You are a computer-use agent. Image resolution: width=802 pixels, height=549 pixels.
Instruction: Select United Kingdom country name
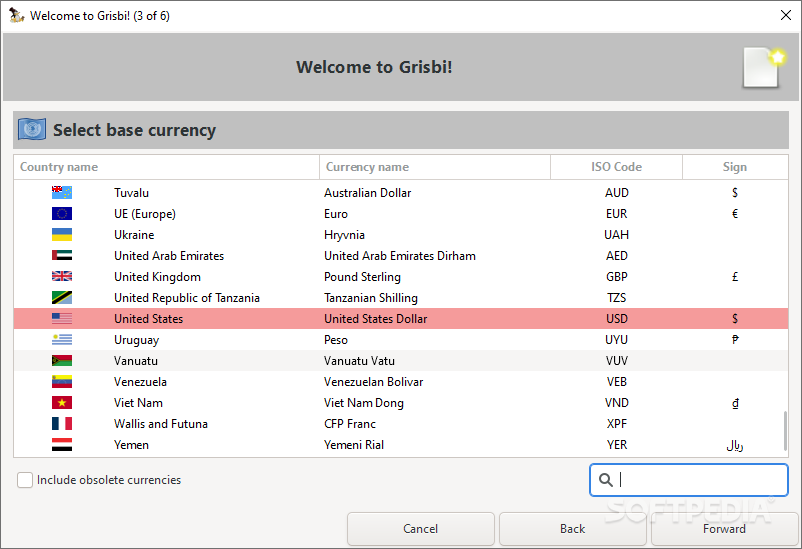click(157, 277)
